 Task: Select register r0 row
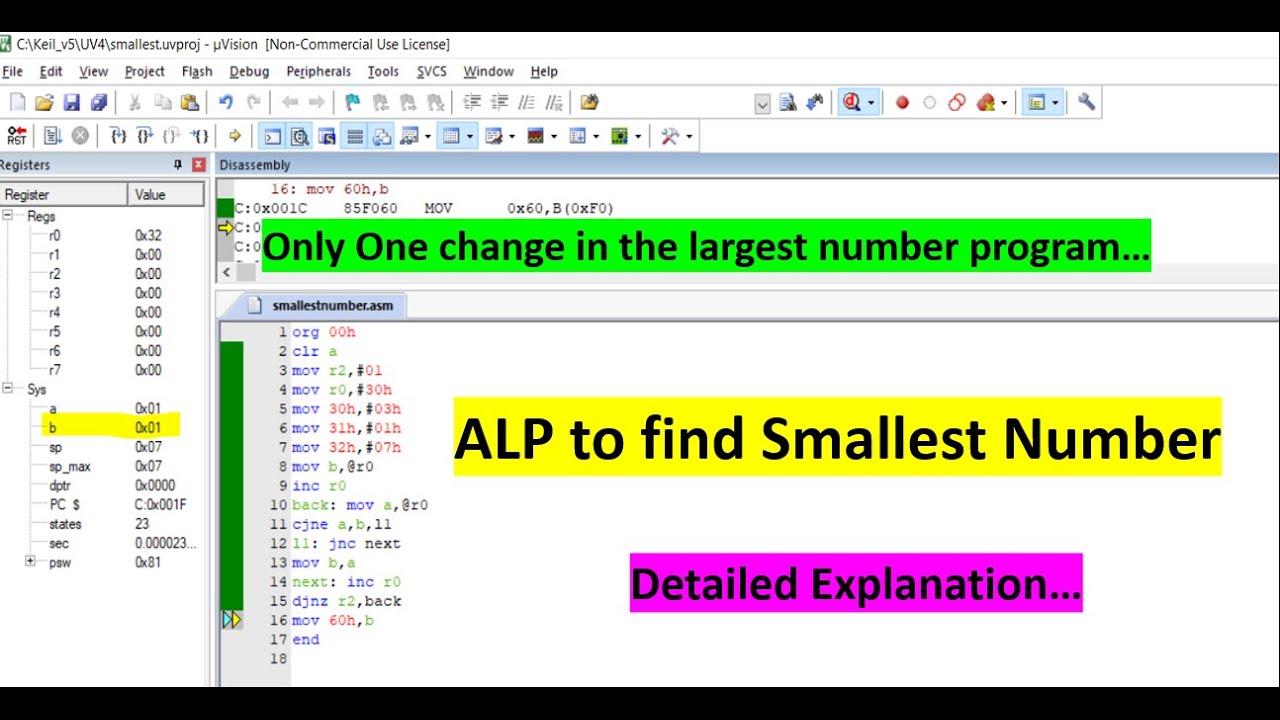coord(102,235)
